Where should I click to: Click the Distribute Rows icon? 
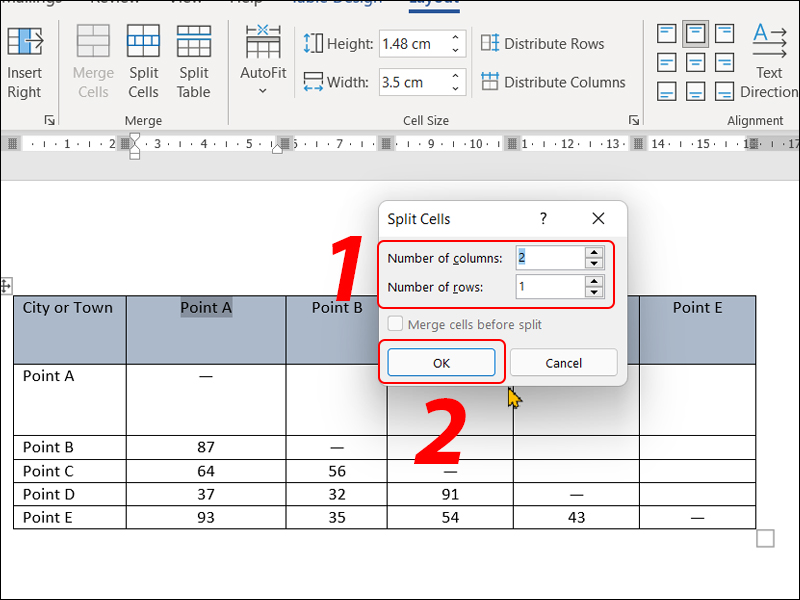pyautogui.click(x=490, y=43)
